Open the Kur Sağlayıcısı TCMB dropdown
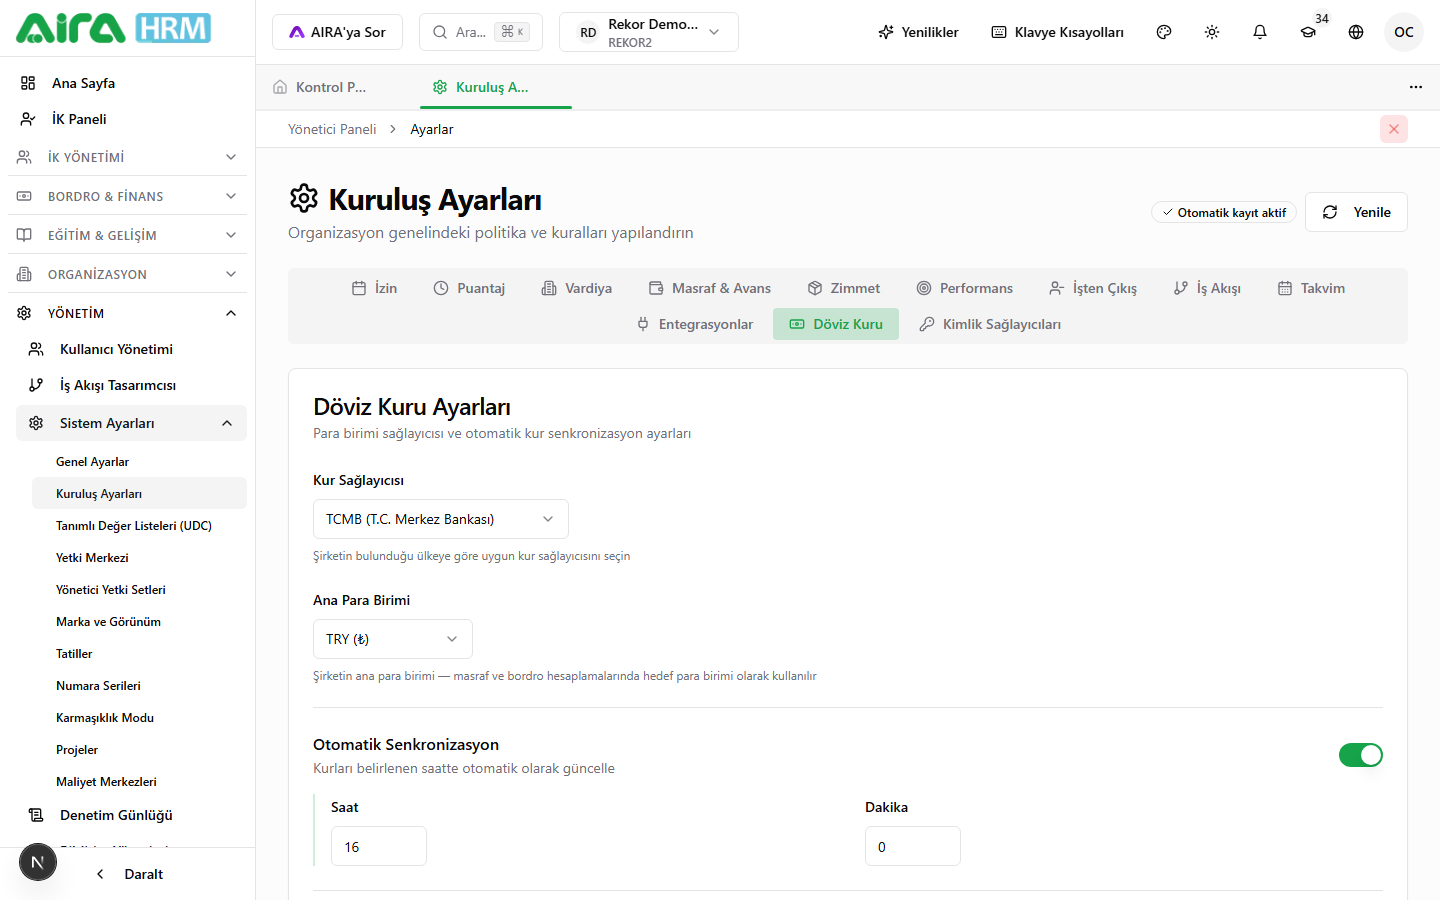 click(441, 519)
